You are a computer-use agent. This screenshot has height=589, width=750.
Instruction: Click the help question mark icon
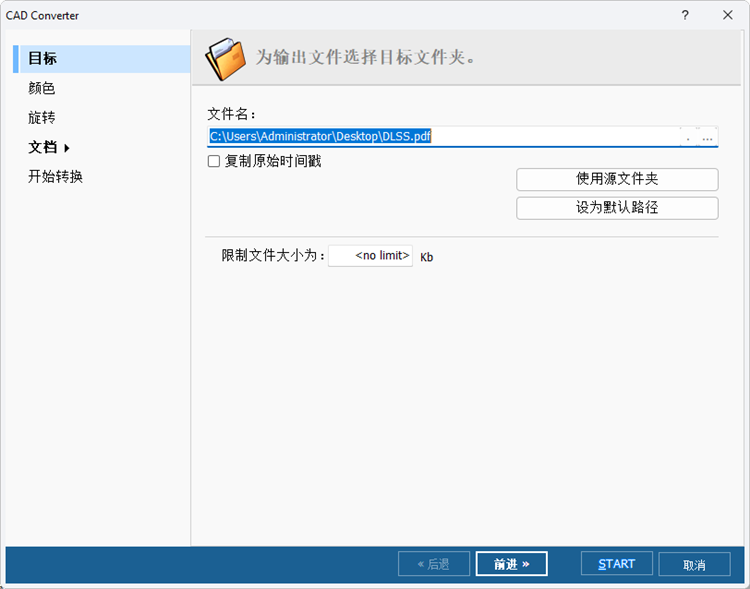pyautogui.click(x=685, y=15)
